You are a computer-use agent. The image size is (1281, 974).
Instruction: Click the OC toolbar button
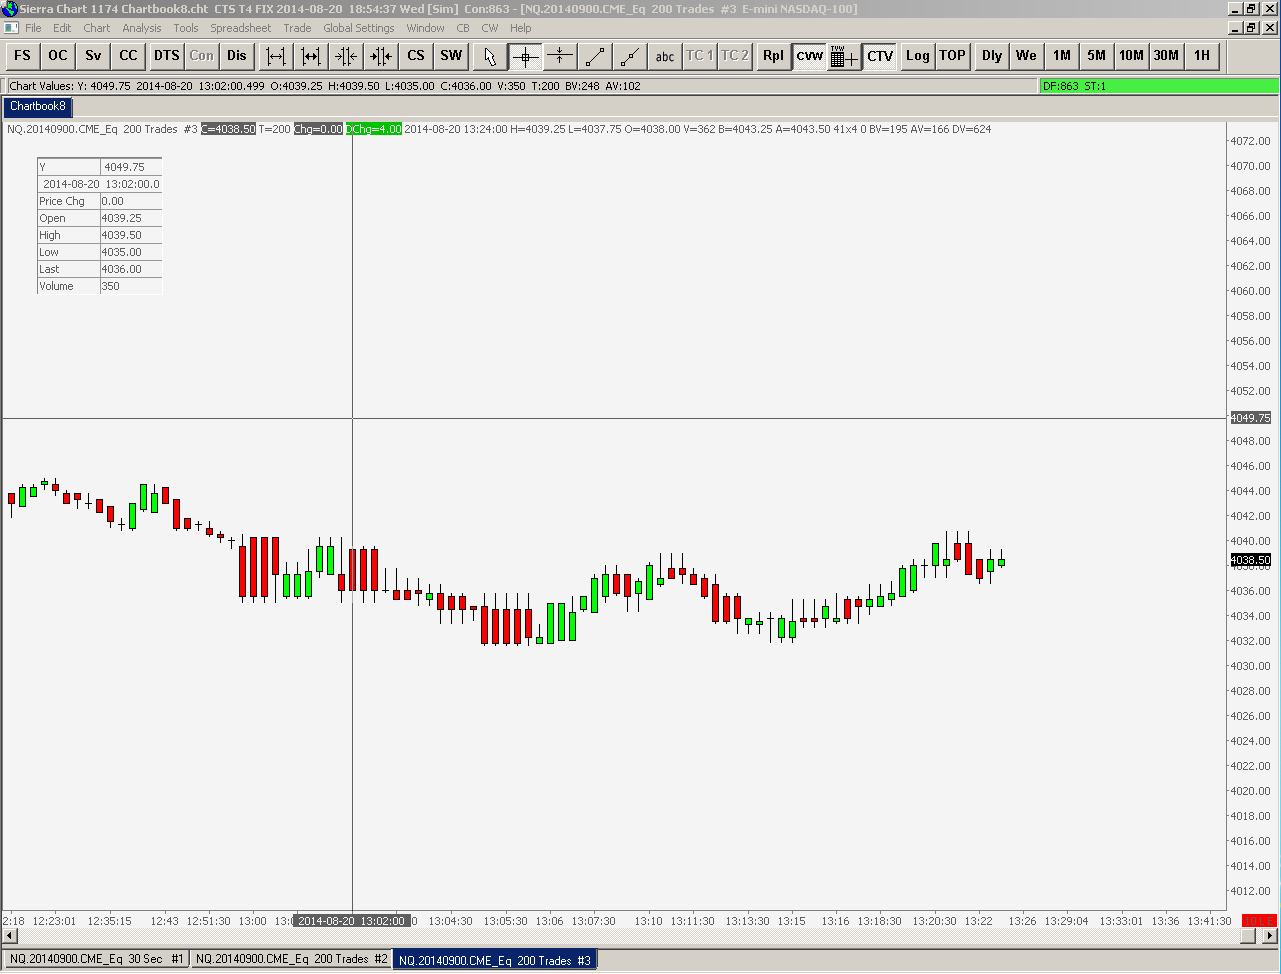point(58,56)
